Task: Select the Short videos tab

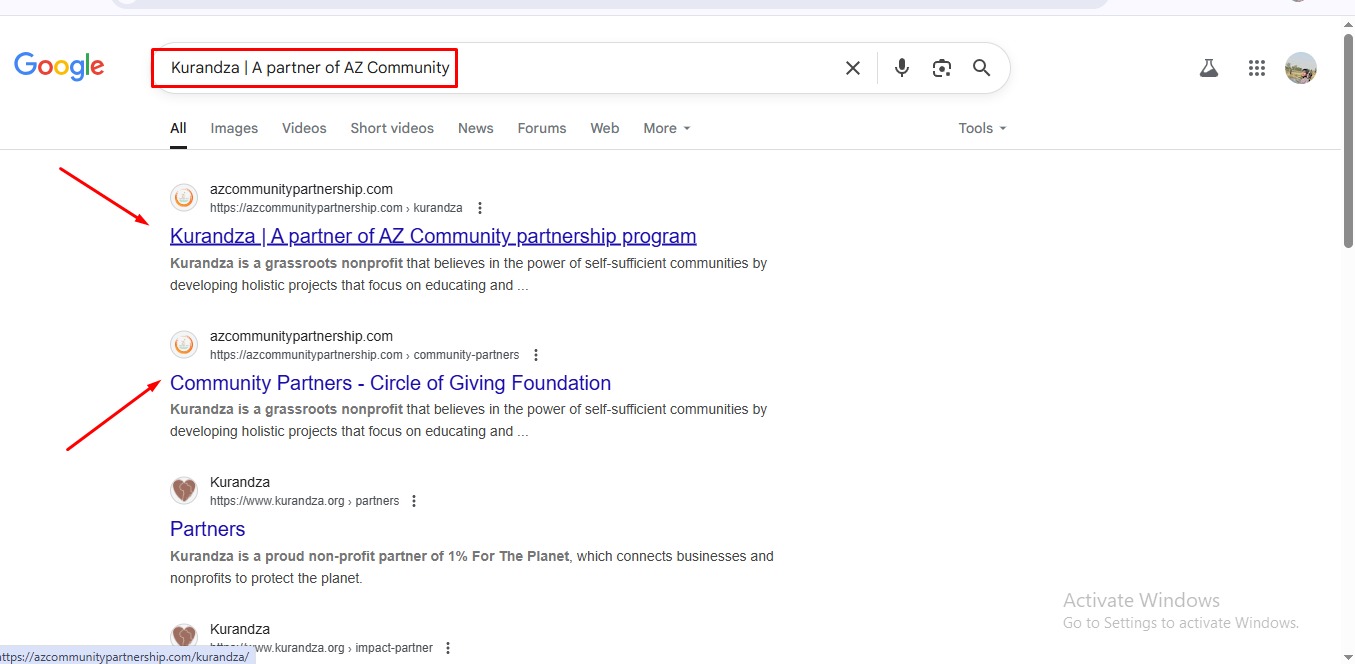Action: coord(392,128)
